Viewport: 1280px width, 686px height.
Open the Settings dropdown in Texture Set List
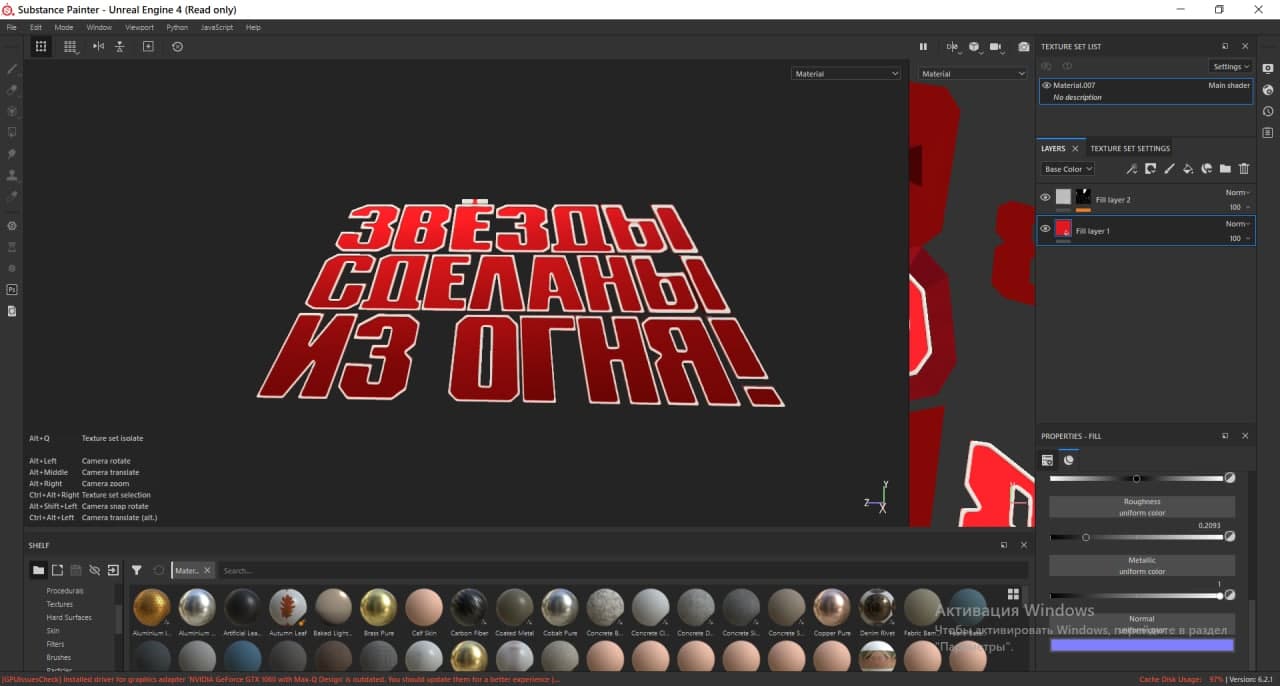pyautogui.click(x=1231, y=67)
